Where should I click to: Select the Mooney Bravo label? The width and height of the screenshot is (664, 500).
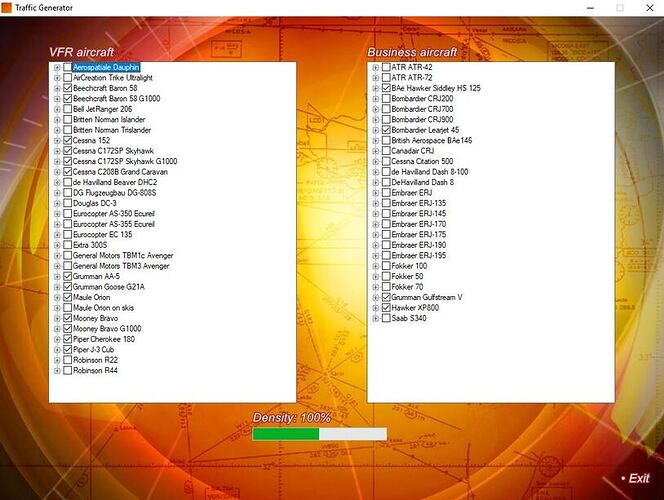[x=95, y=318]
